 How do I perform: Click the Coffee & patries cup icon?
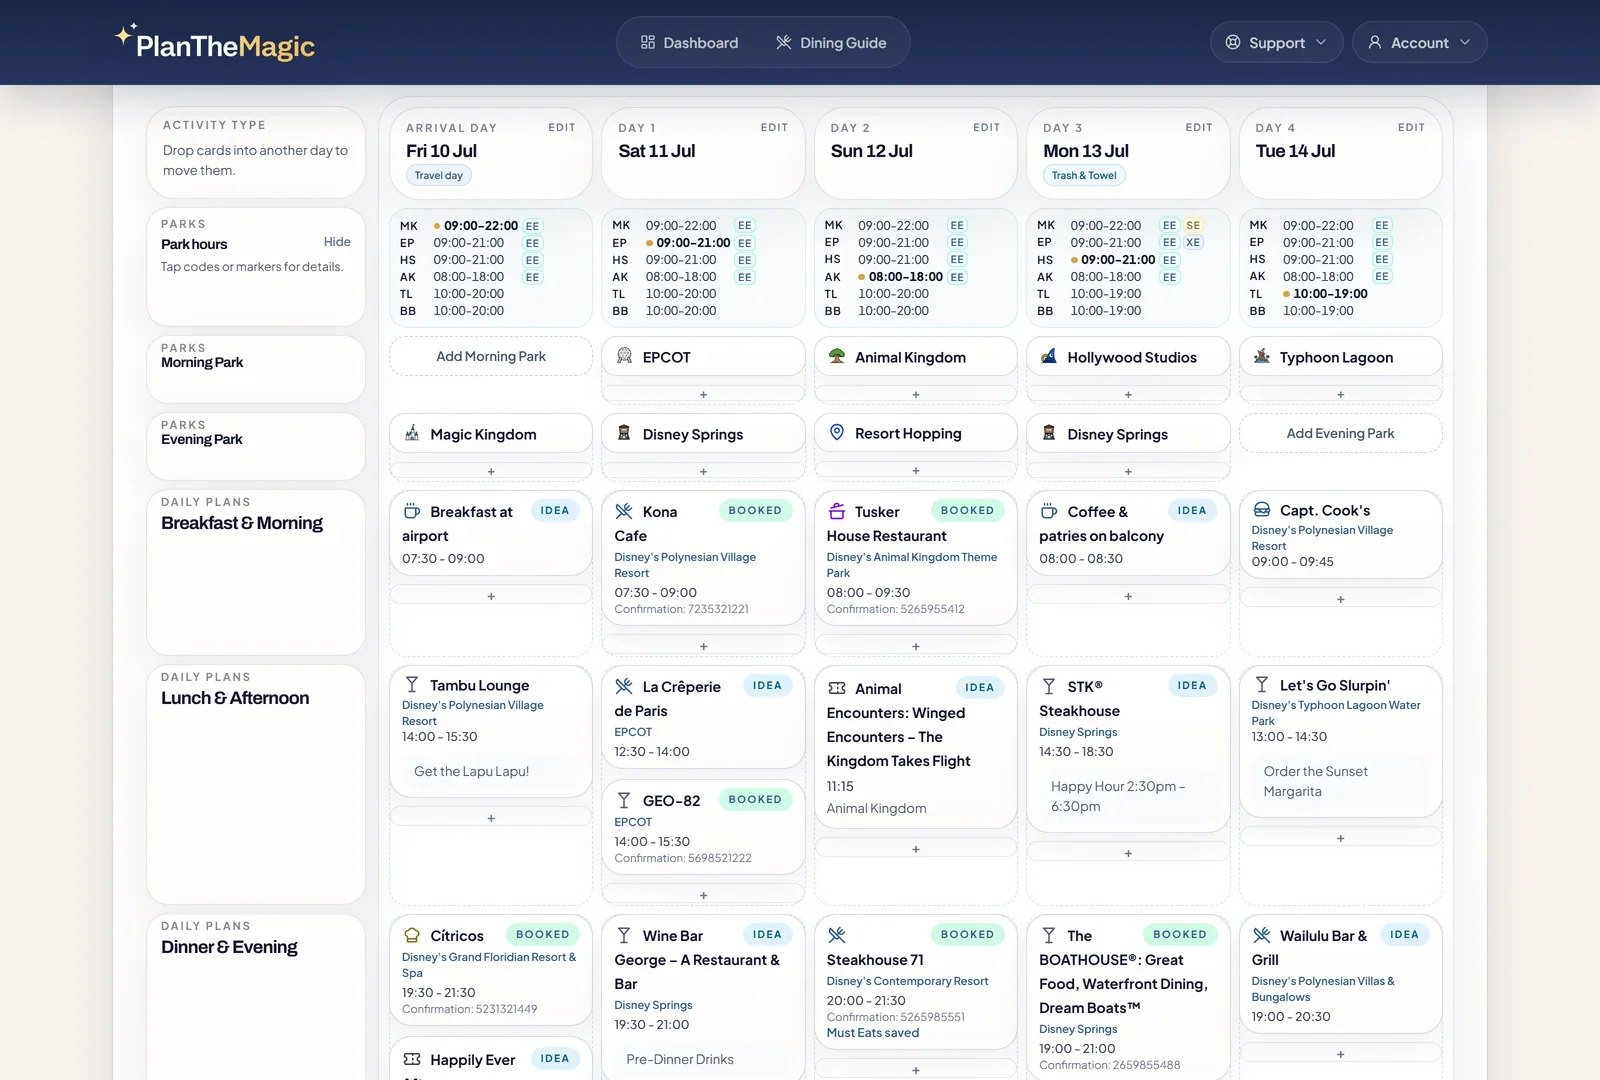[x=1049, y=511]
